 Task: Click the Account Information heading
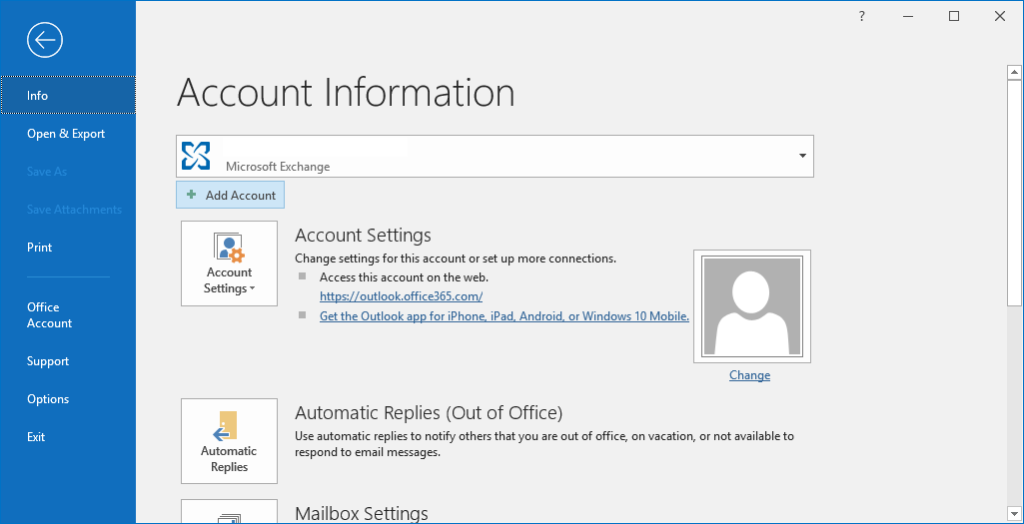coord(345,92)
